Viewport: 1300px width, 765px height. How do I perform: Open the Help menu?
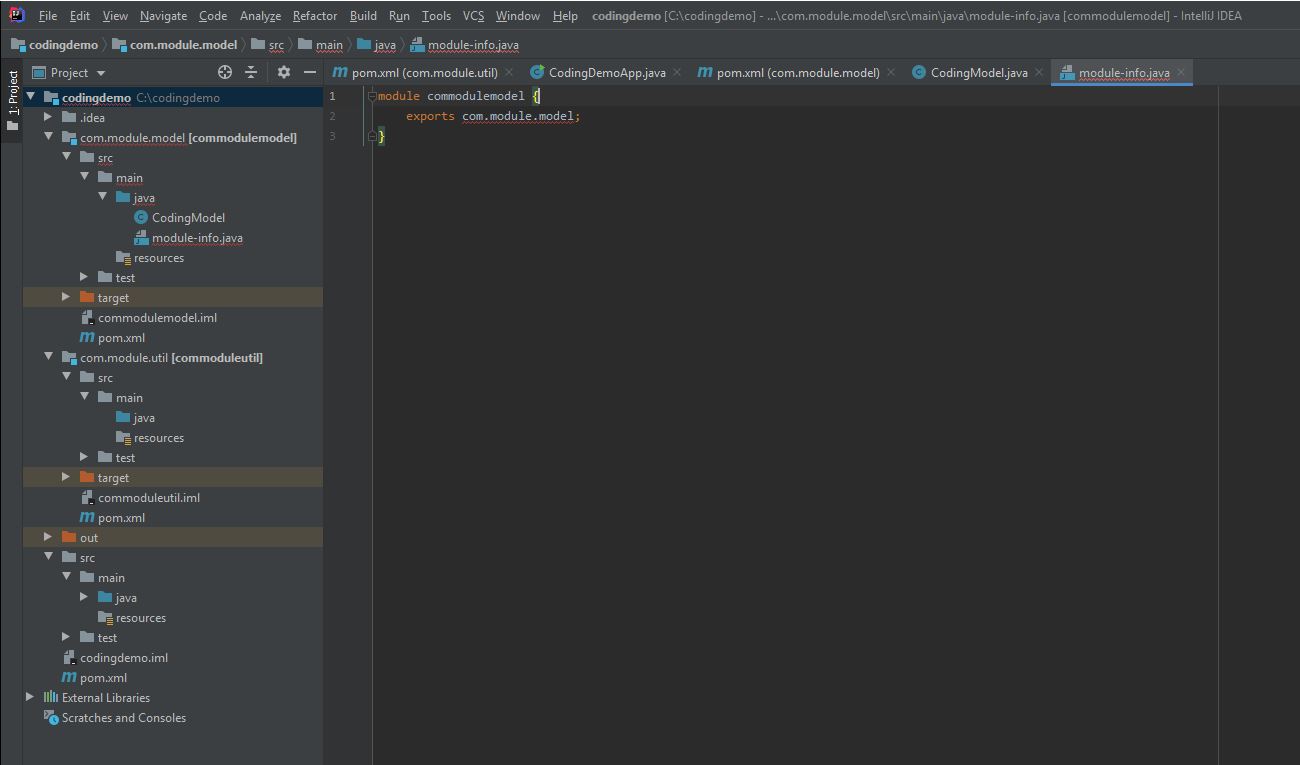(x=565, y=16)
